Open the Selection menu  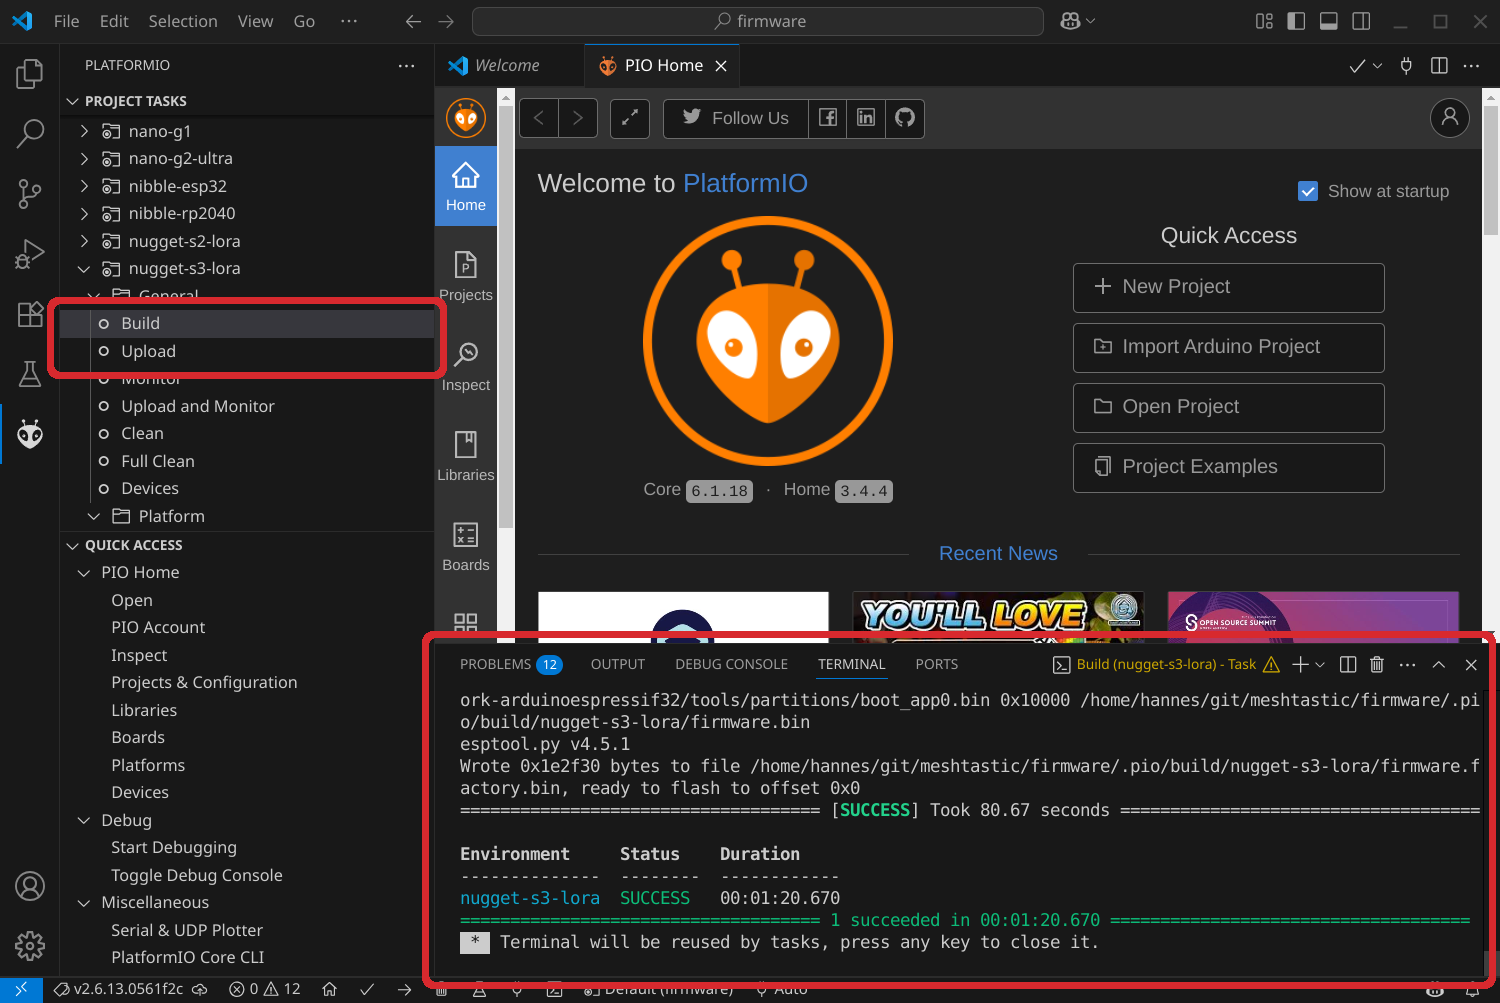click(182, 21)
